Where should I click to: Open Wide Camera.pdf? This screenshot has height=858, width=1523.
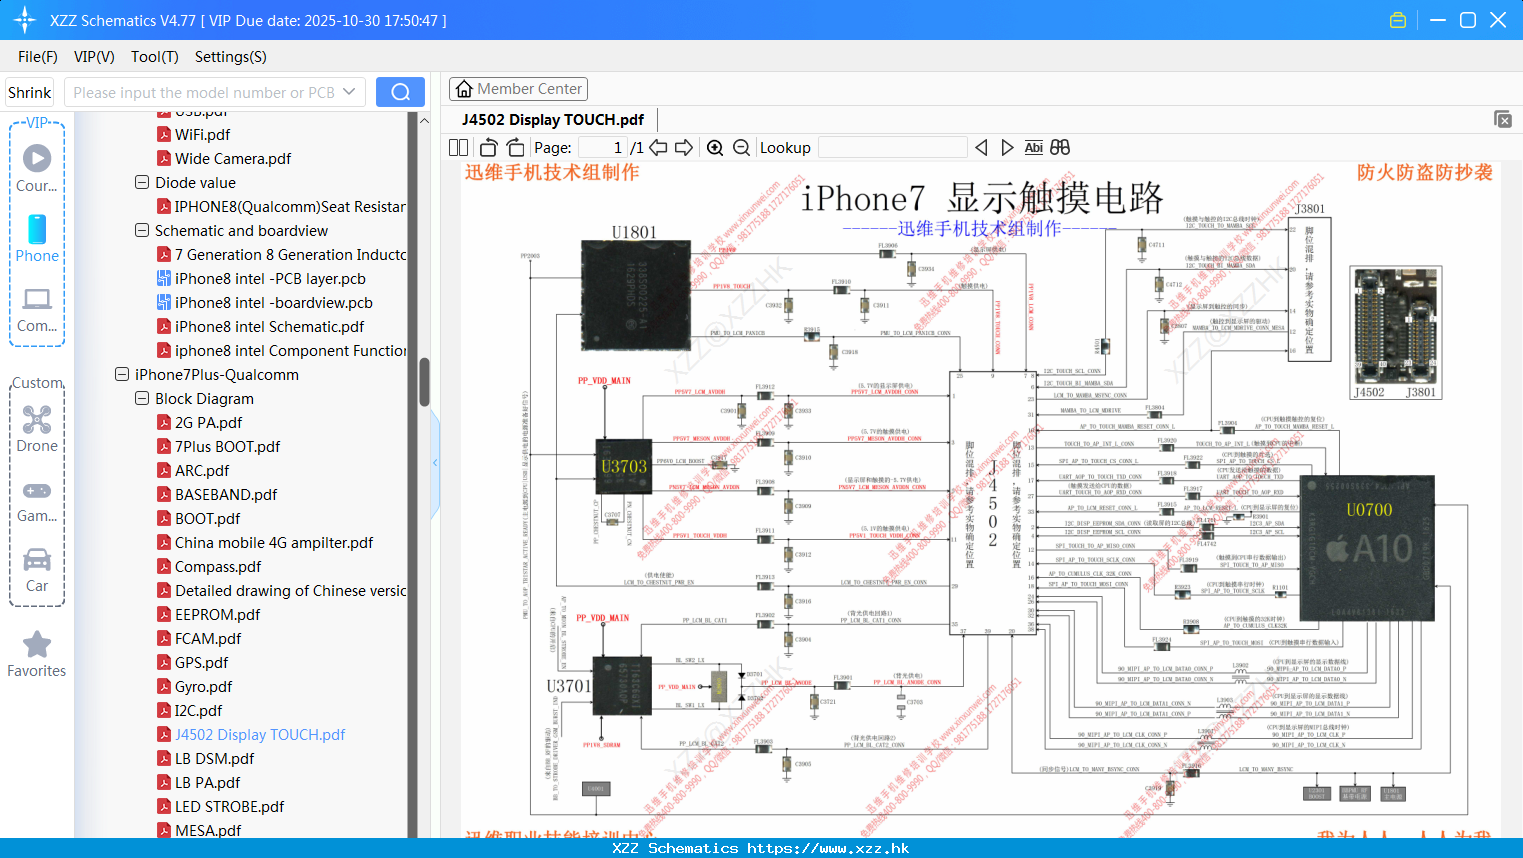pyautogui.click(x=233, y=158)
